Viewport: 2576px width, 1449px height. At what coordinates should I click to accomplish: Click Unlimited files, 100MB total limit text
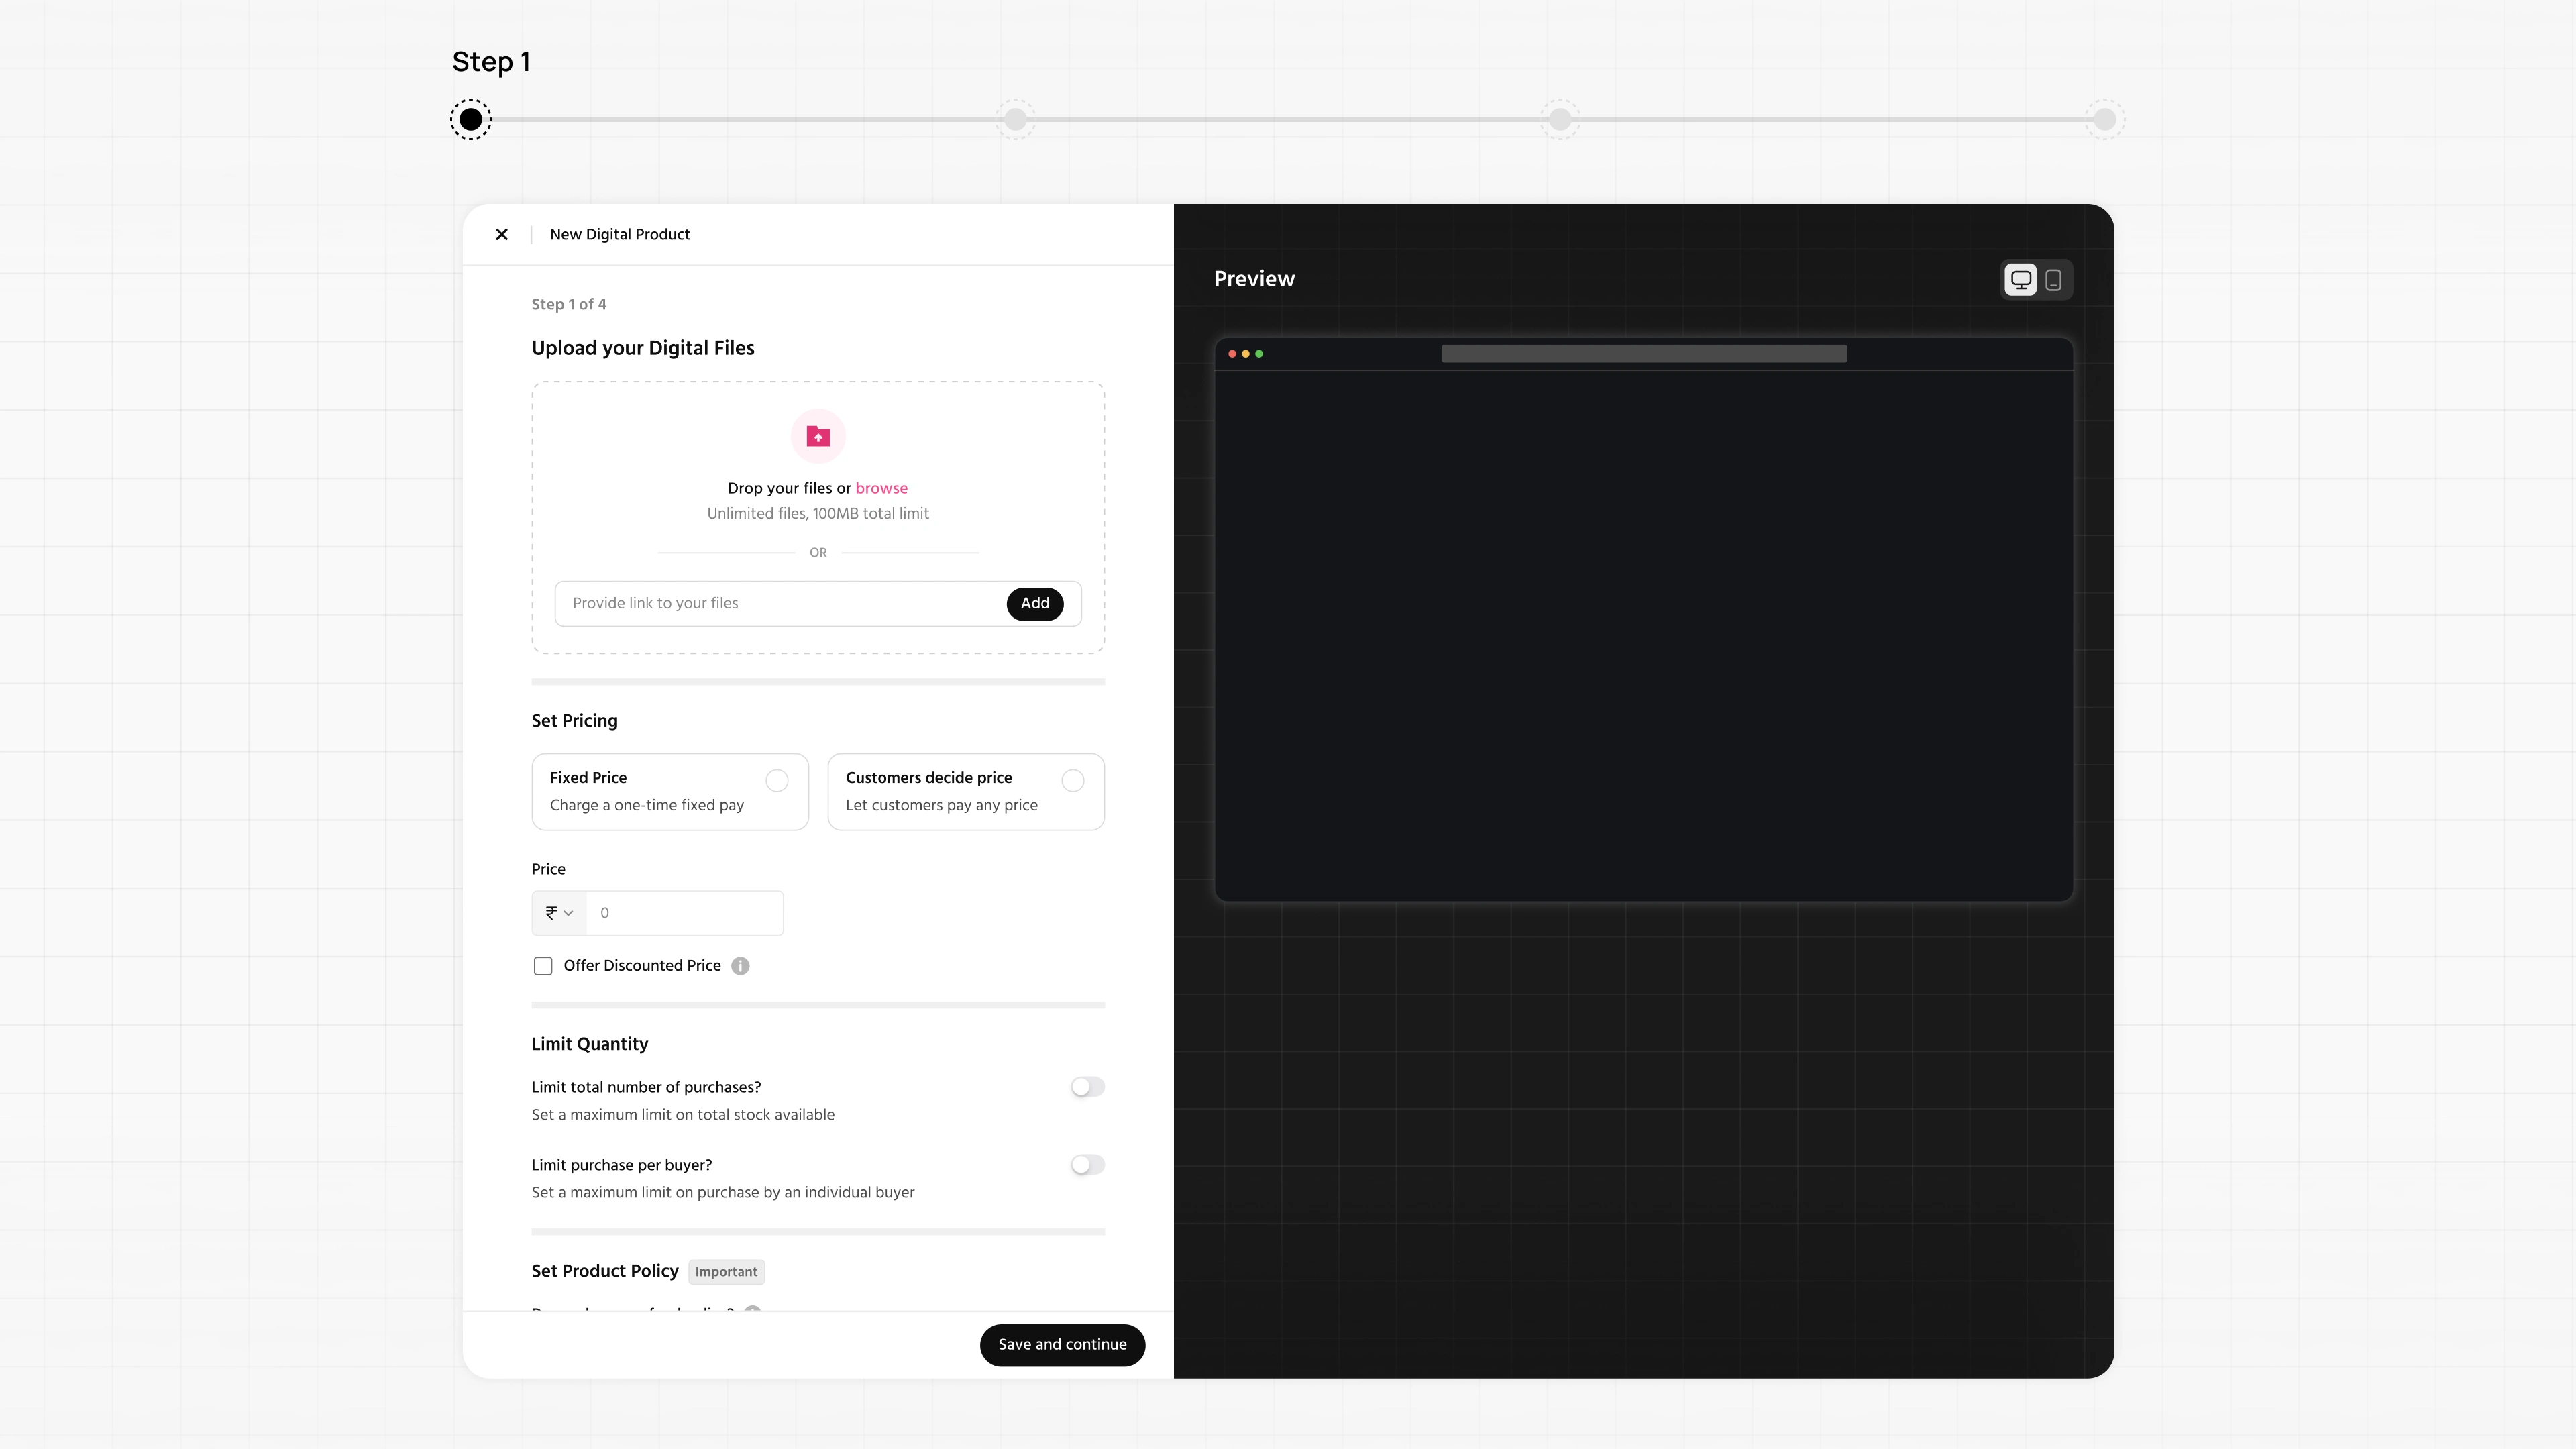tap(818, 514)
